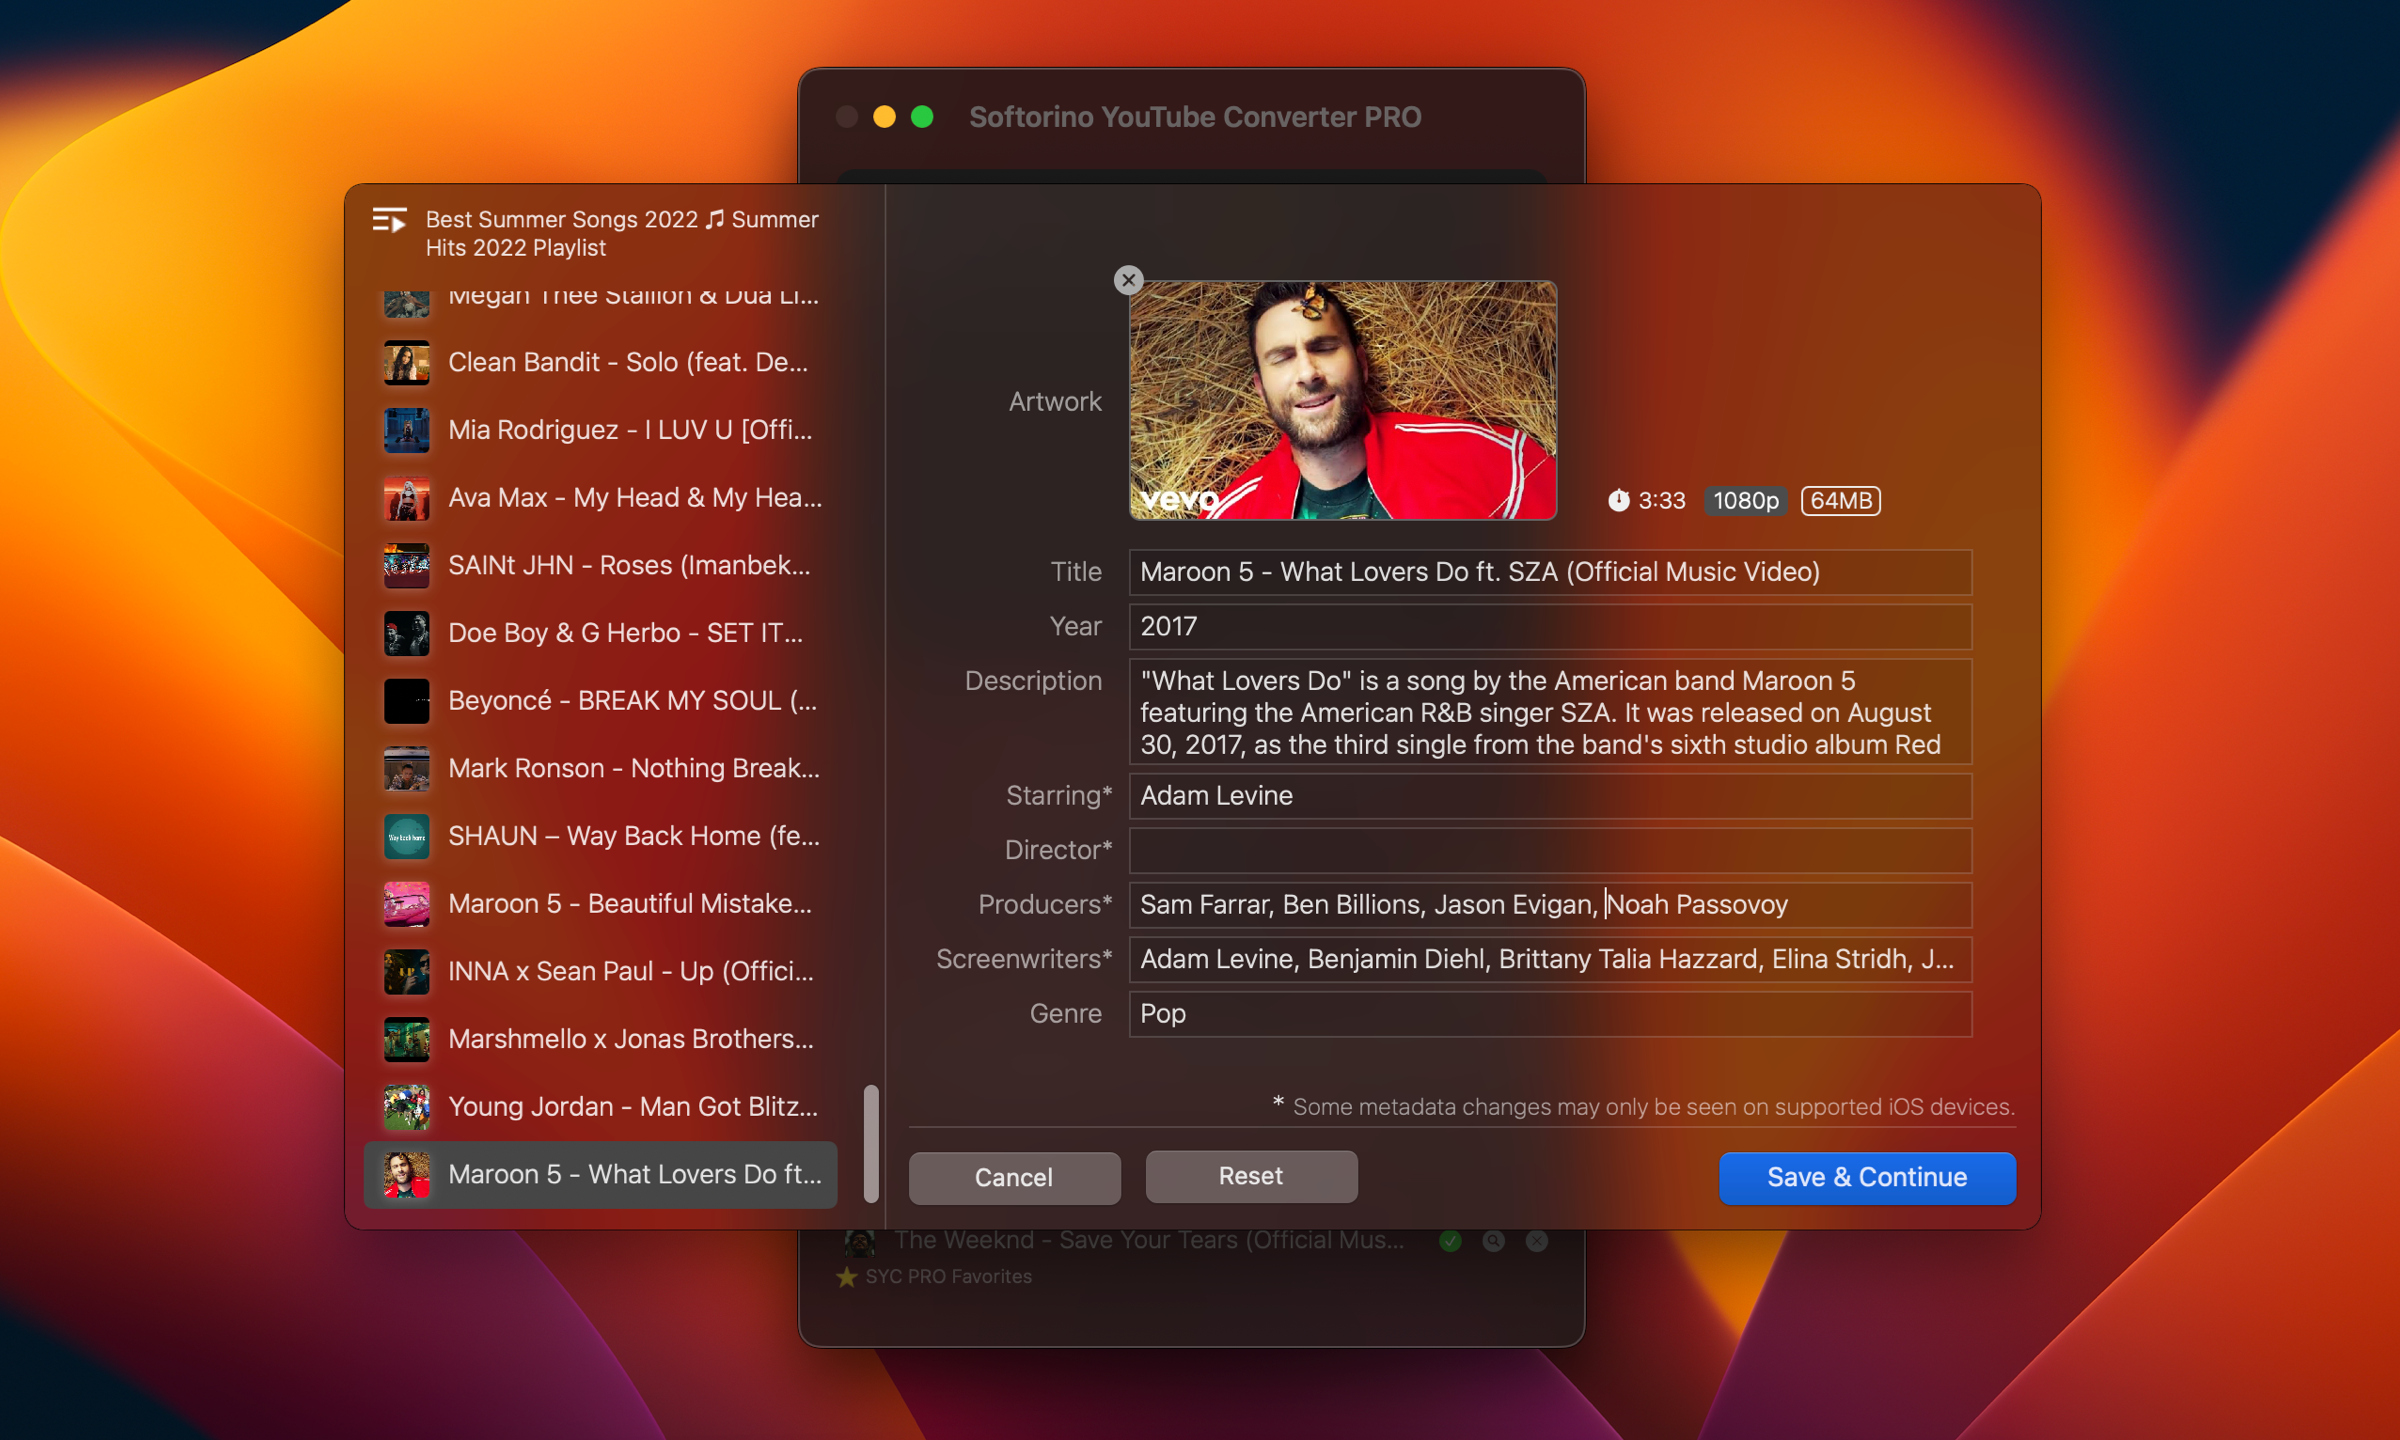Click the 64MB file size badge icon
This screenshot has width=2400, height=1440.
[1841, 499]
